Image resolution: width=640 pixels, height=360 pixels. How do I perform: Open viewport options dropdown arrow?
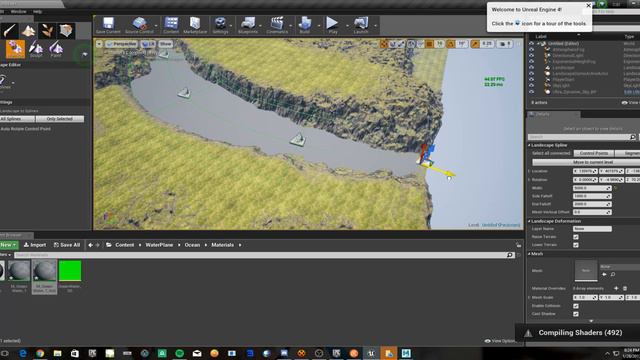click(99, 44)
